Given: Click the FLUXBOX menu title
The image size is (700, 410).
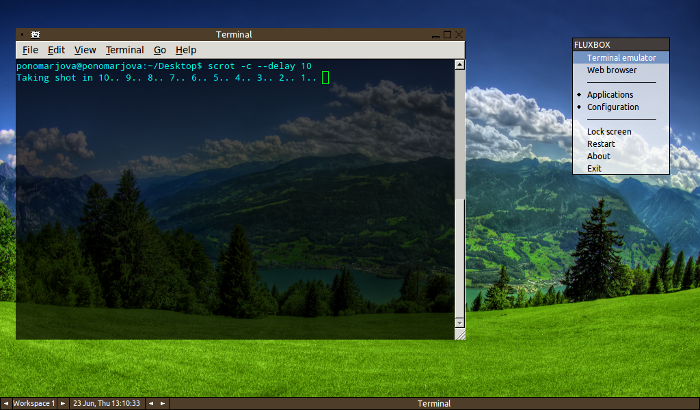Looking at the screenshot, I should [621, 45].
